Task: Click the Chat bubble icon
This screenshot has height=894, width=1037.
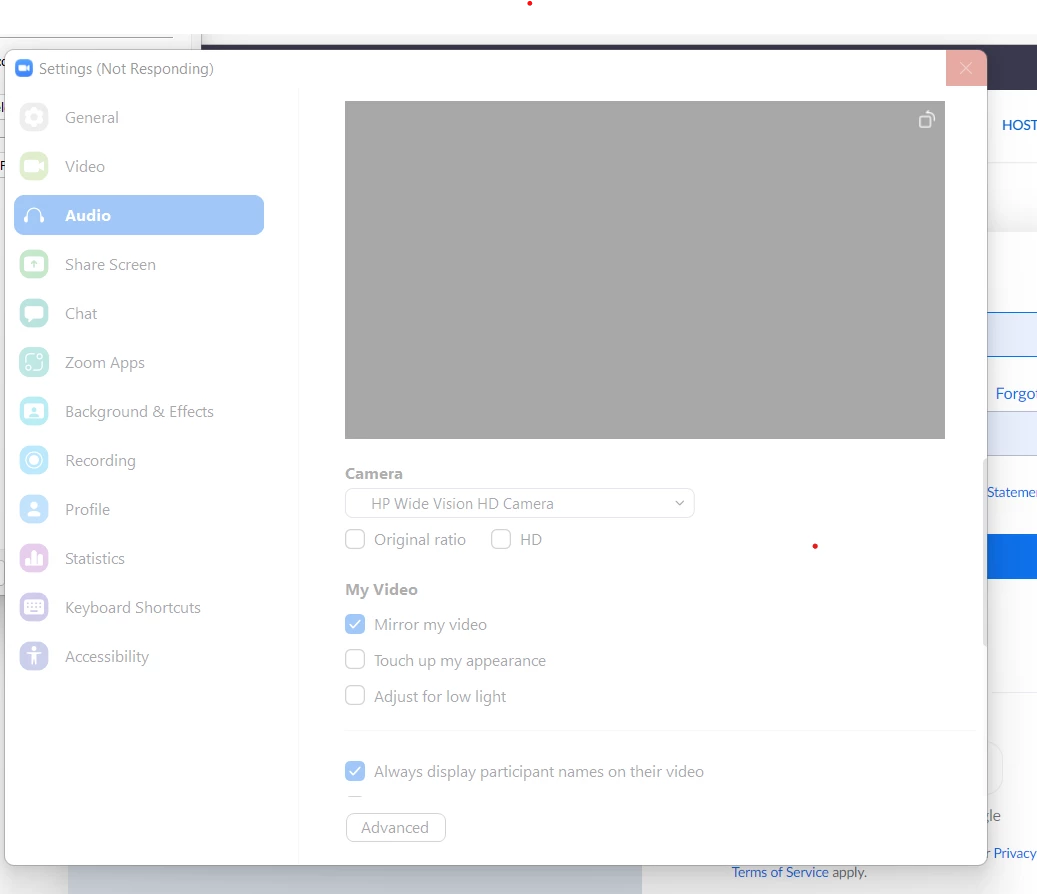Action: coord(34,313)
